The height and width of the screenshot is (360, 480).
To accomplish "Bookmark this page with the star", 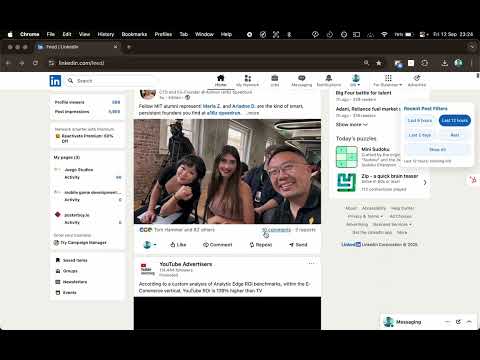I will coord(379,63).
